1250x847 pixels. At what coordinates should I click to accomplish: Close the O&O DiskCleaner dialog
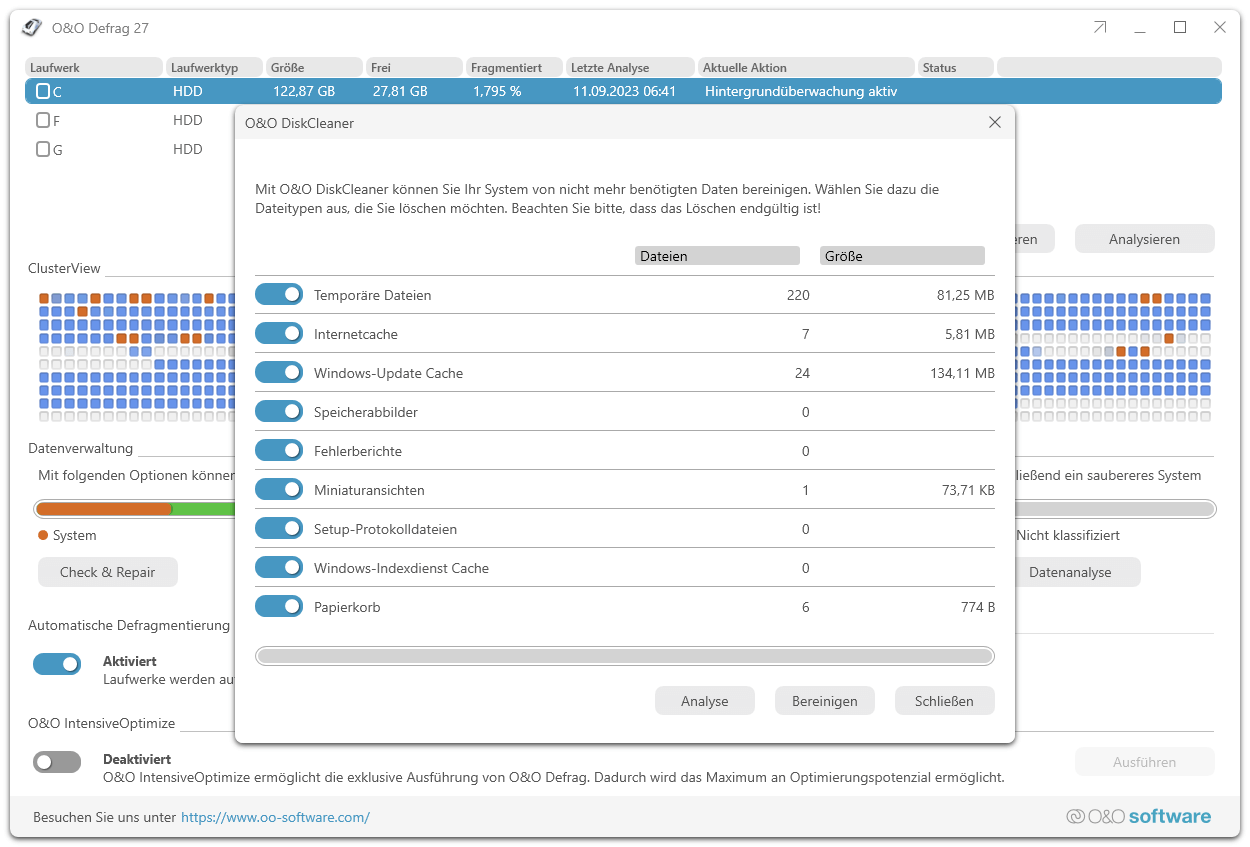pyautogui.click(x=995, y=122)
